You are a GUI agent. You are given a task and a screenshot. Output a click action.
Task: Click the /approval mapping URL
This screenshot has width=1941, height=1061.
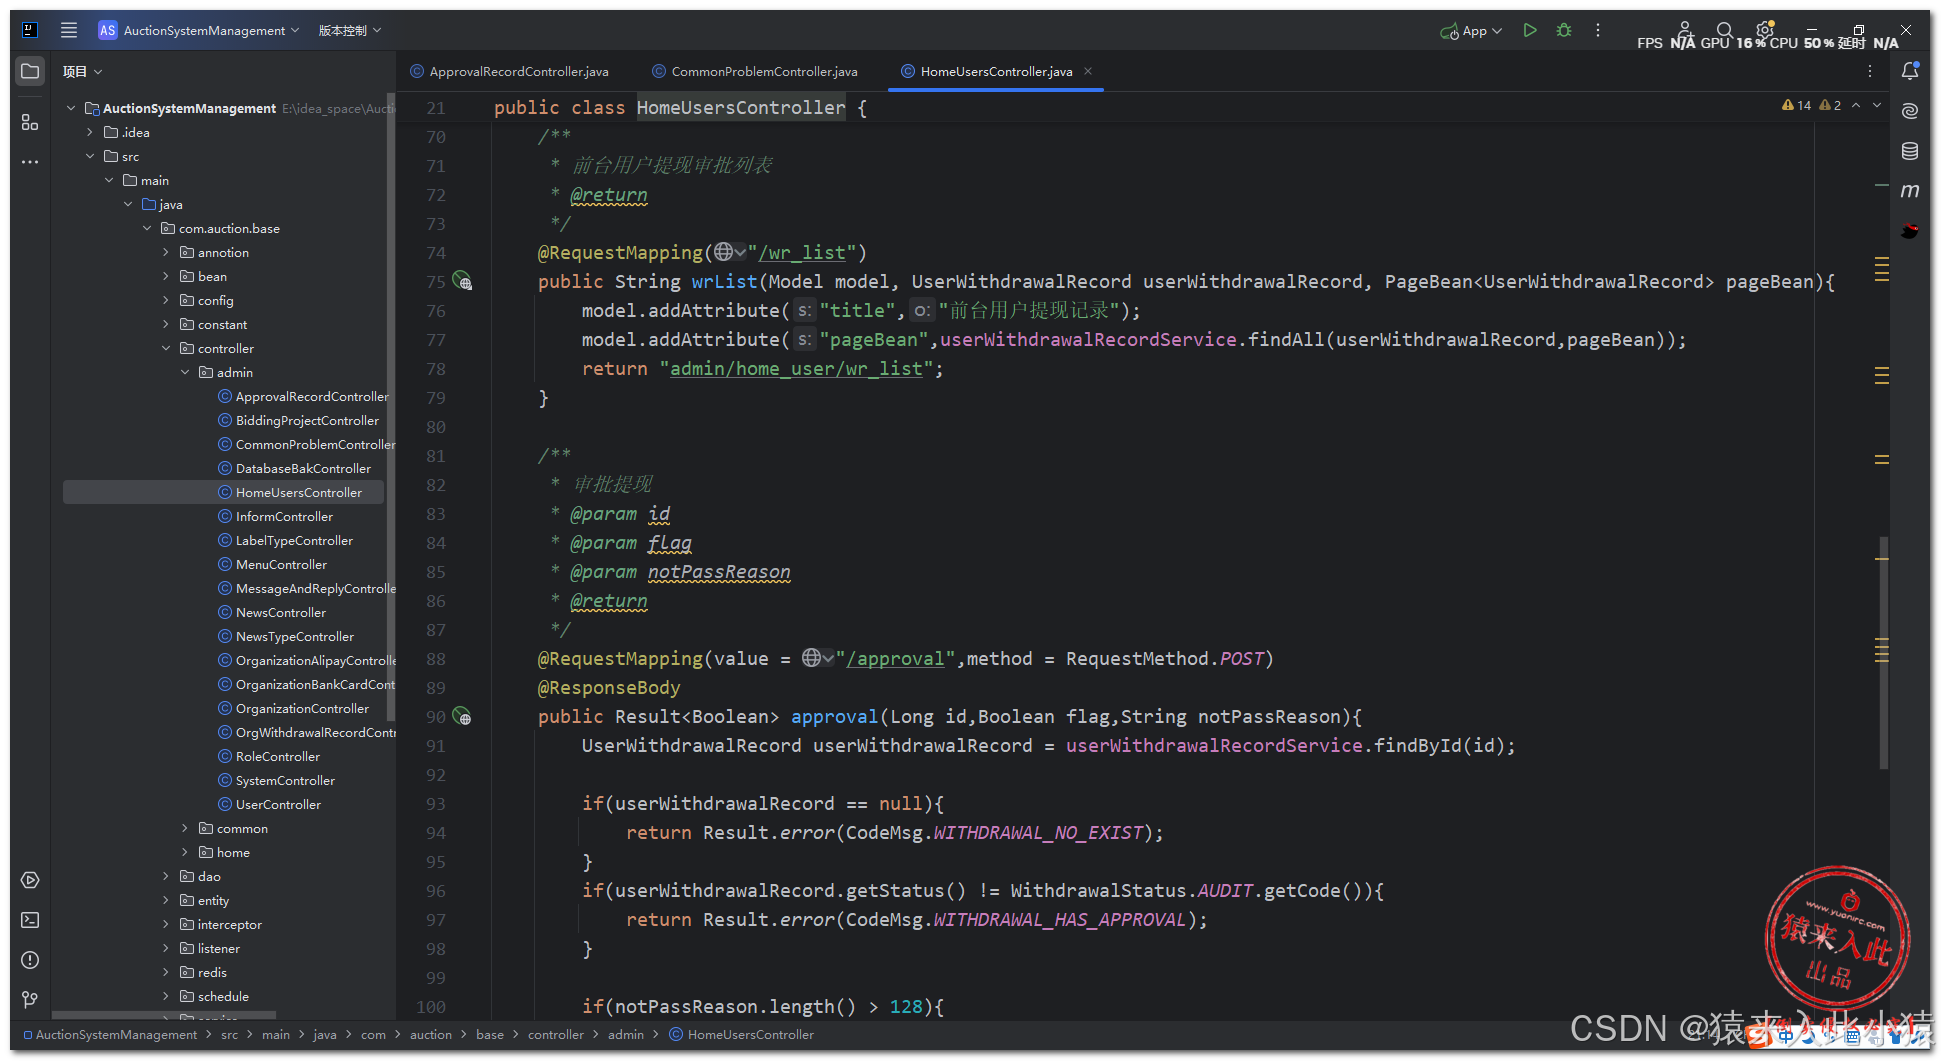point(895,658)
